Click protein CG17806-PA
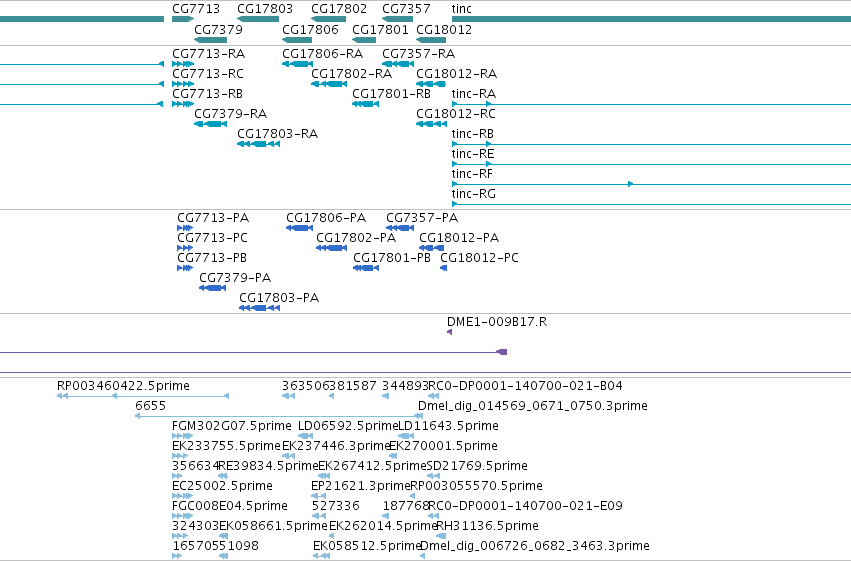Viewport: 851px width, 561px height. coord(300,228)
